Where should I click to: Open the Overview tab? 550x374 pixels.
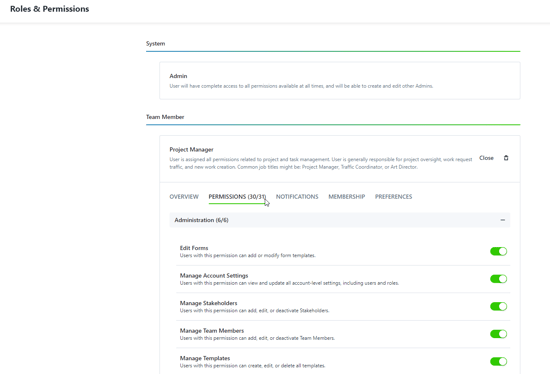tap(184, 196)
